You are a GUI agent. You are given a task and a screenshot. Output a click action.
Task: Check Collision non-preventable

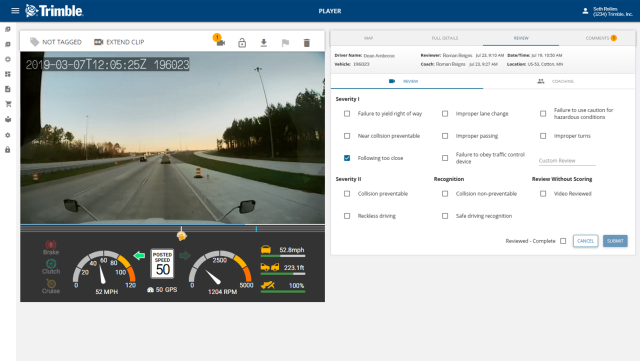point(445,194)
